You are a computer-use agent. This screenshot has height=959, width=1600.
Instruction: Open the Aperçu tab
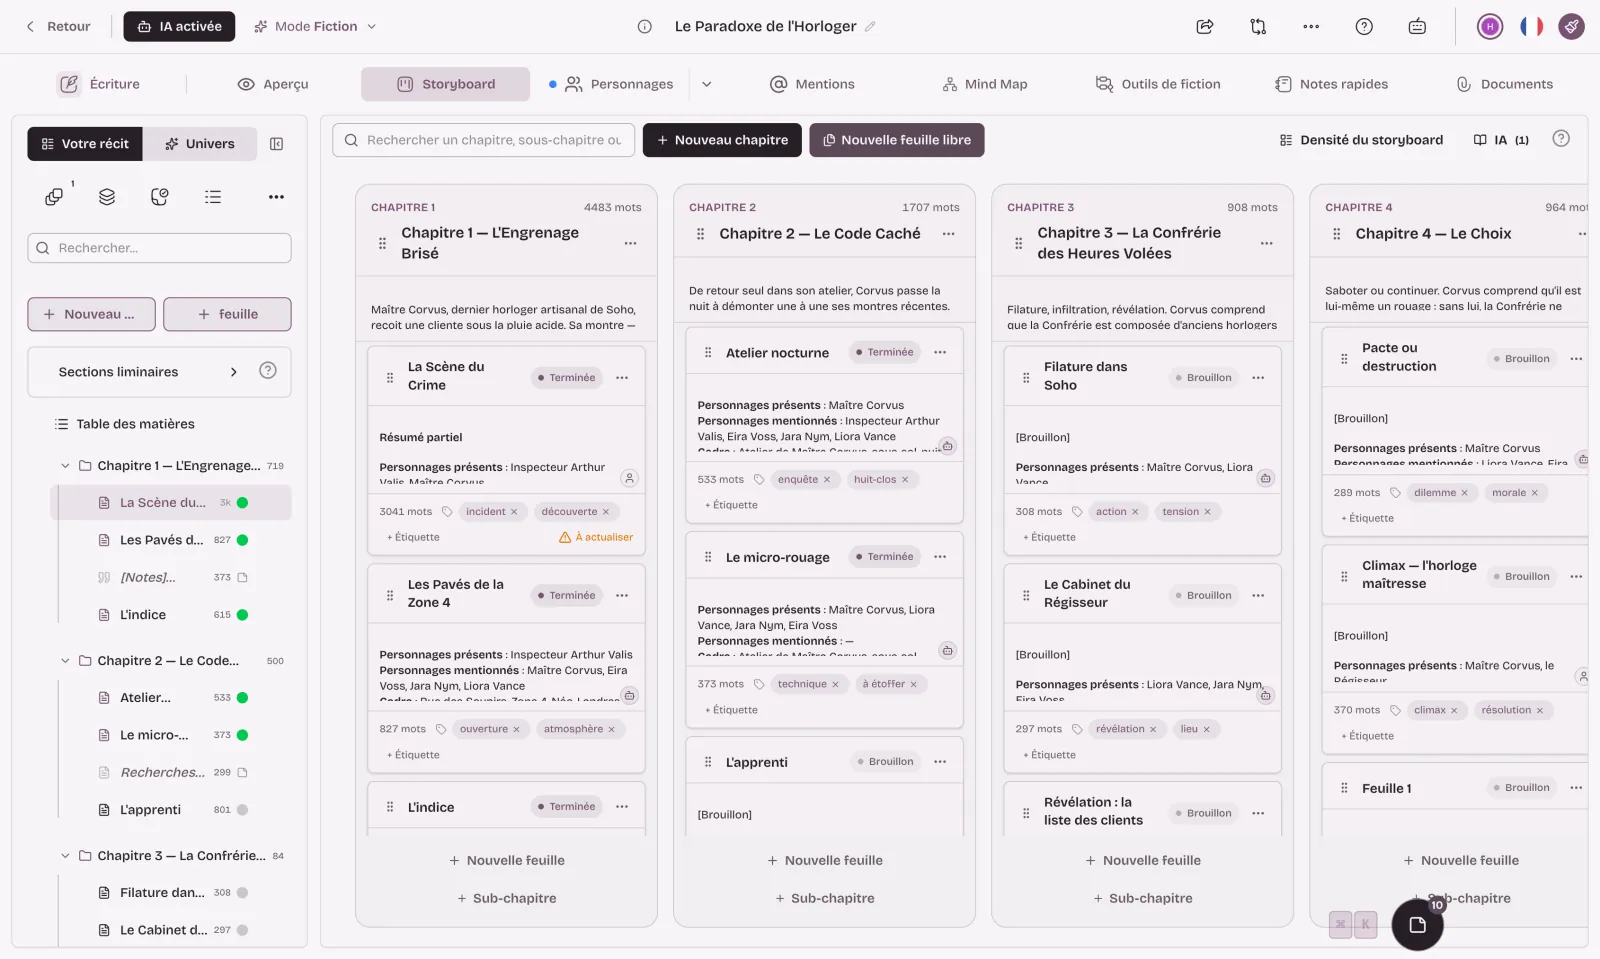coord(273,84)
